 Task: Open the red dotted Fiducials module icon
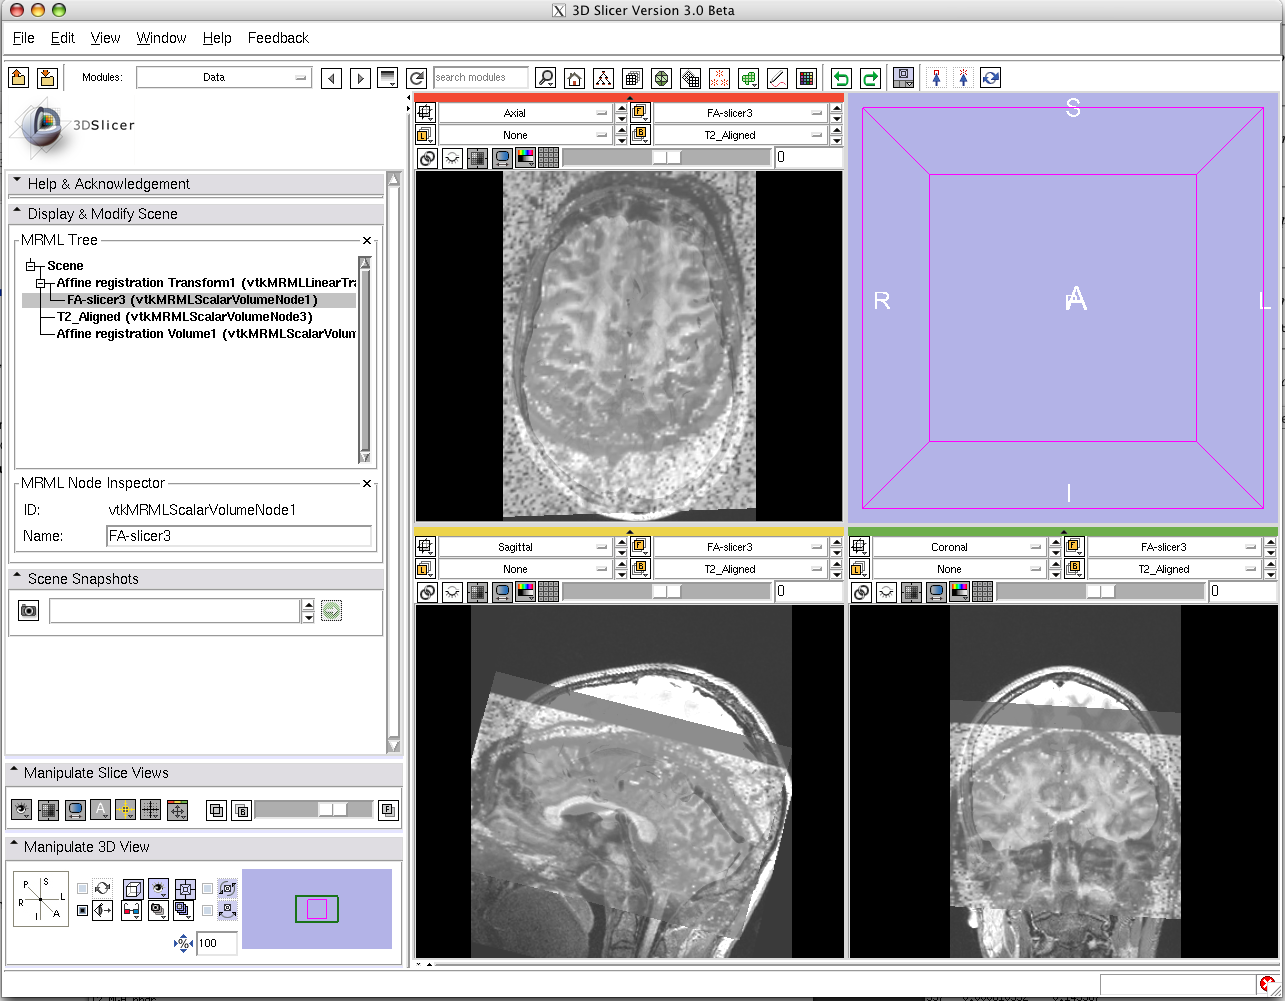point(719,77)
